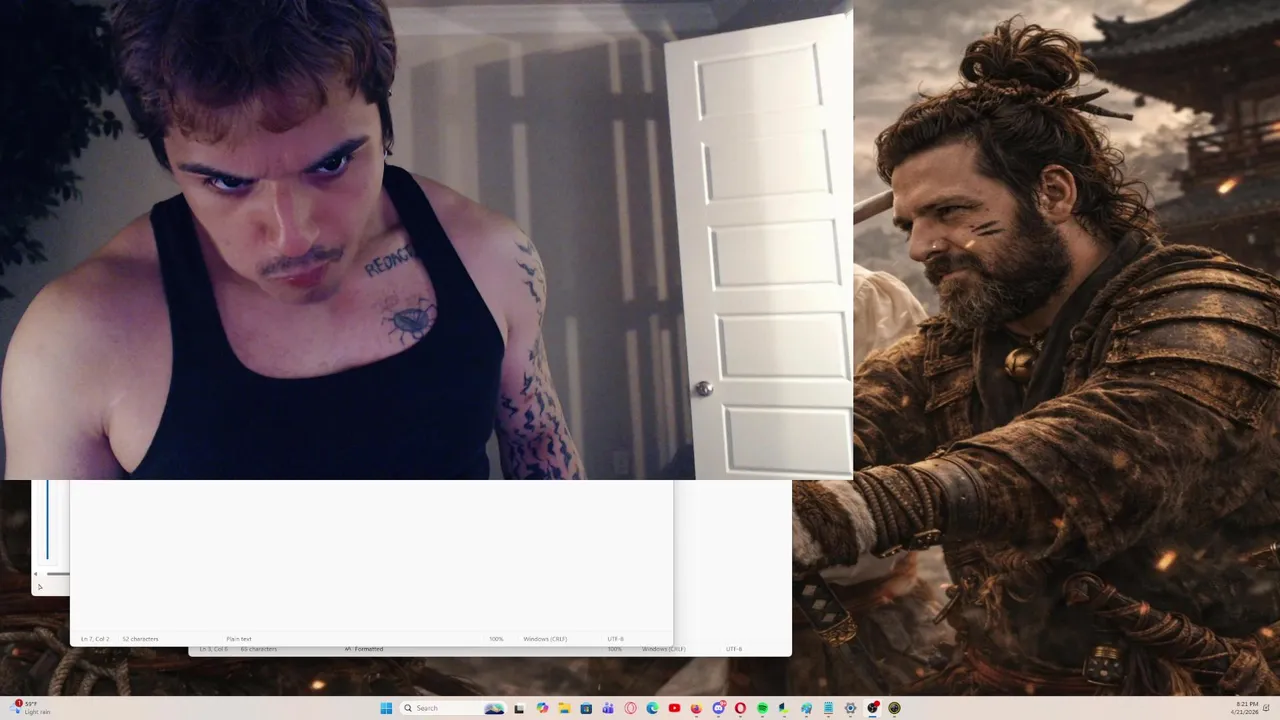Click inside the front Notepad text area
Viewport: 1280px width, 720px height.
(x=371, y=555)
